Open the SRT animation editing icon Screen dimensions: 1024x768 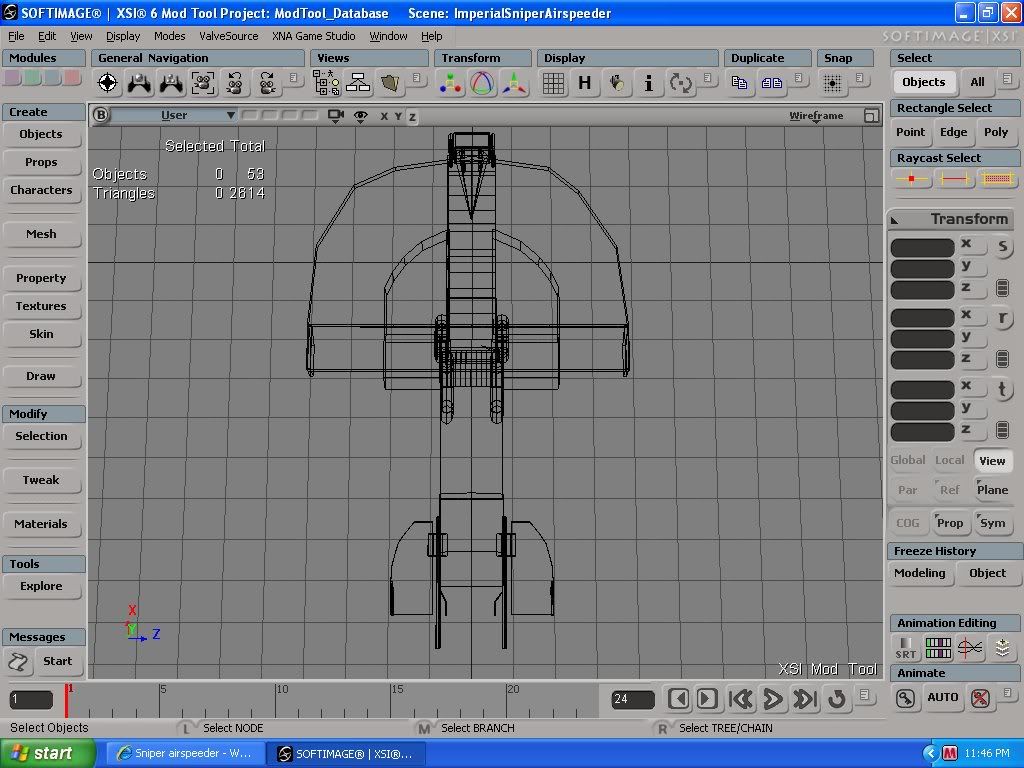coord(905,647)
